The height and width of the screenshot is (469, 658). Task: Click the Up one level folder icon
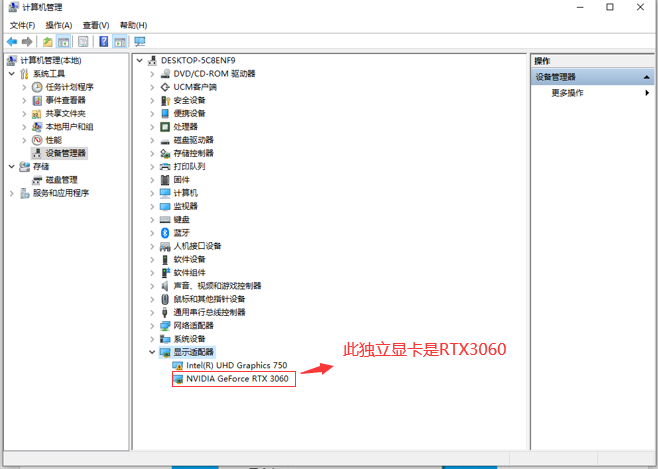tap(48, 42)
